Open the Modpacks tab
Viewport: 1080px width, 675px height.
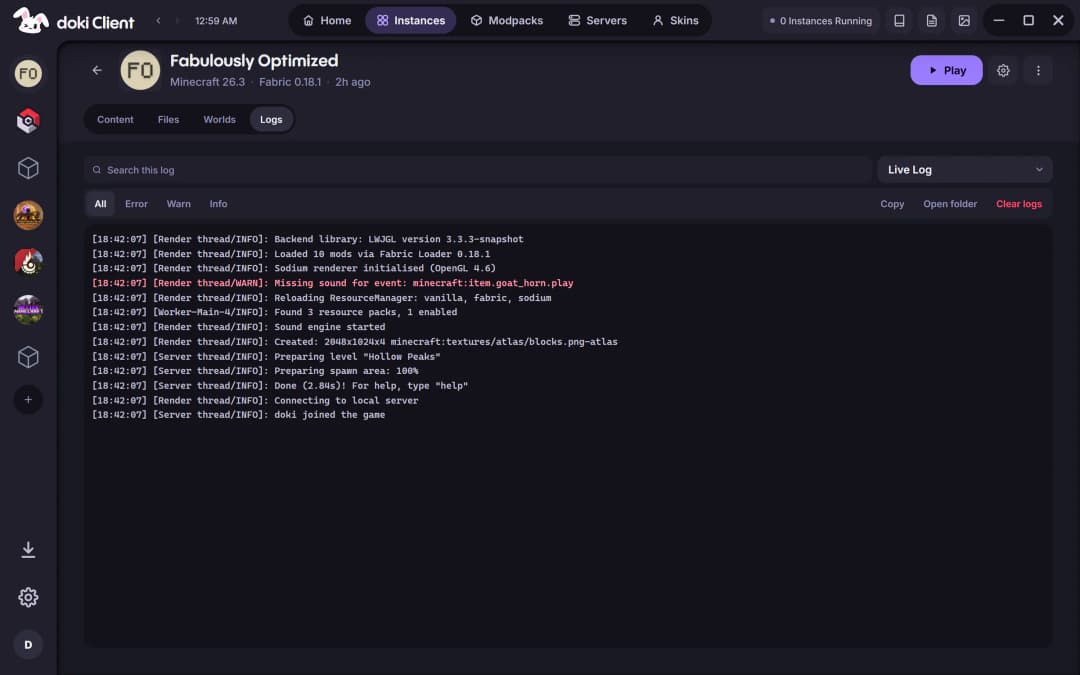click(507, 21)
